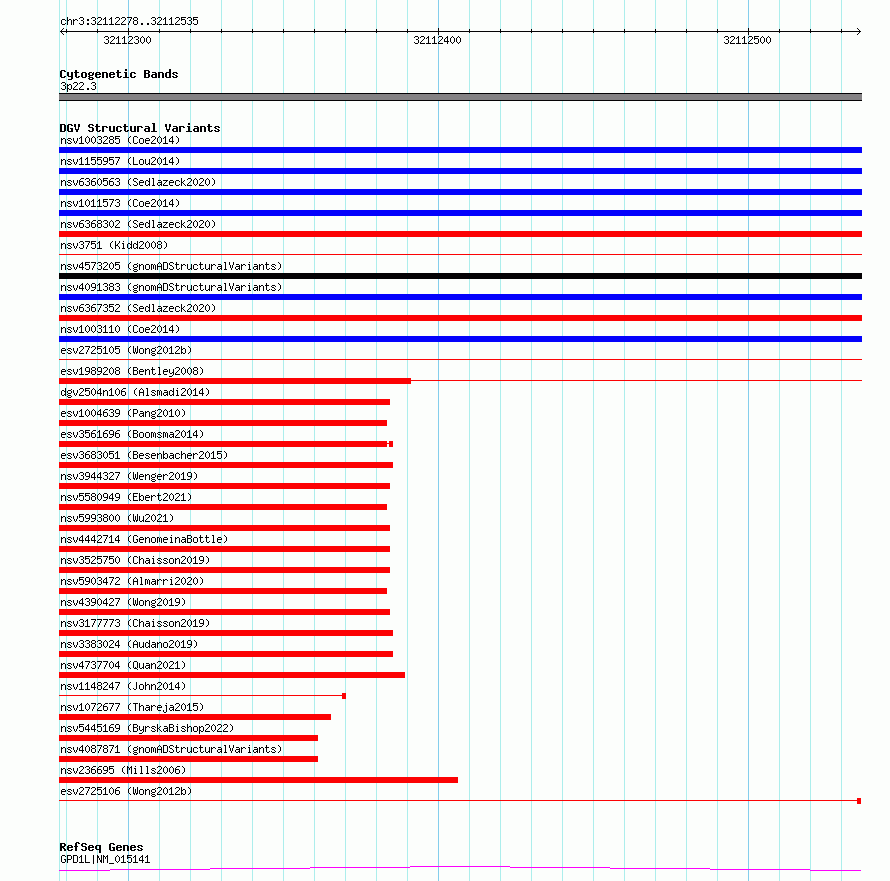Click the red end marker of esv2725106
Viewport: 890px width, 881px height.
pyautogui.click(x=859, y=801)
